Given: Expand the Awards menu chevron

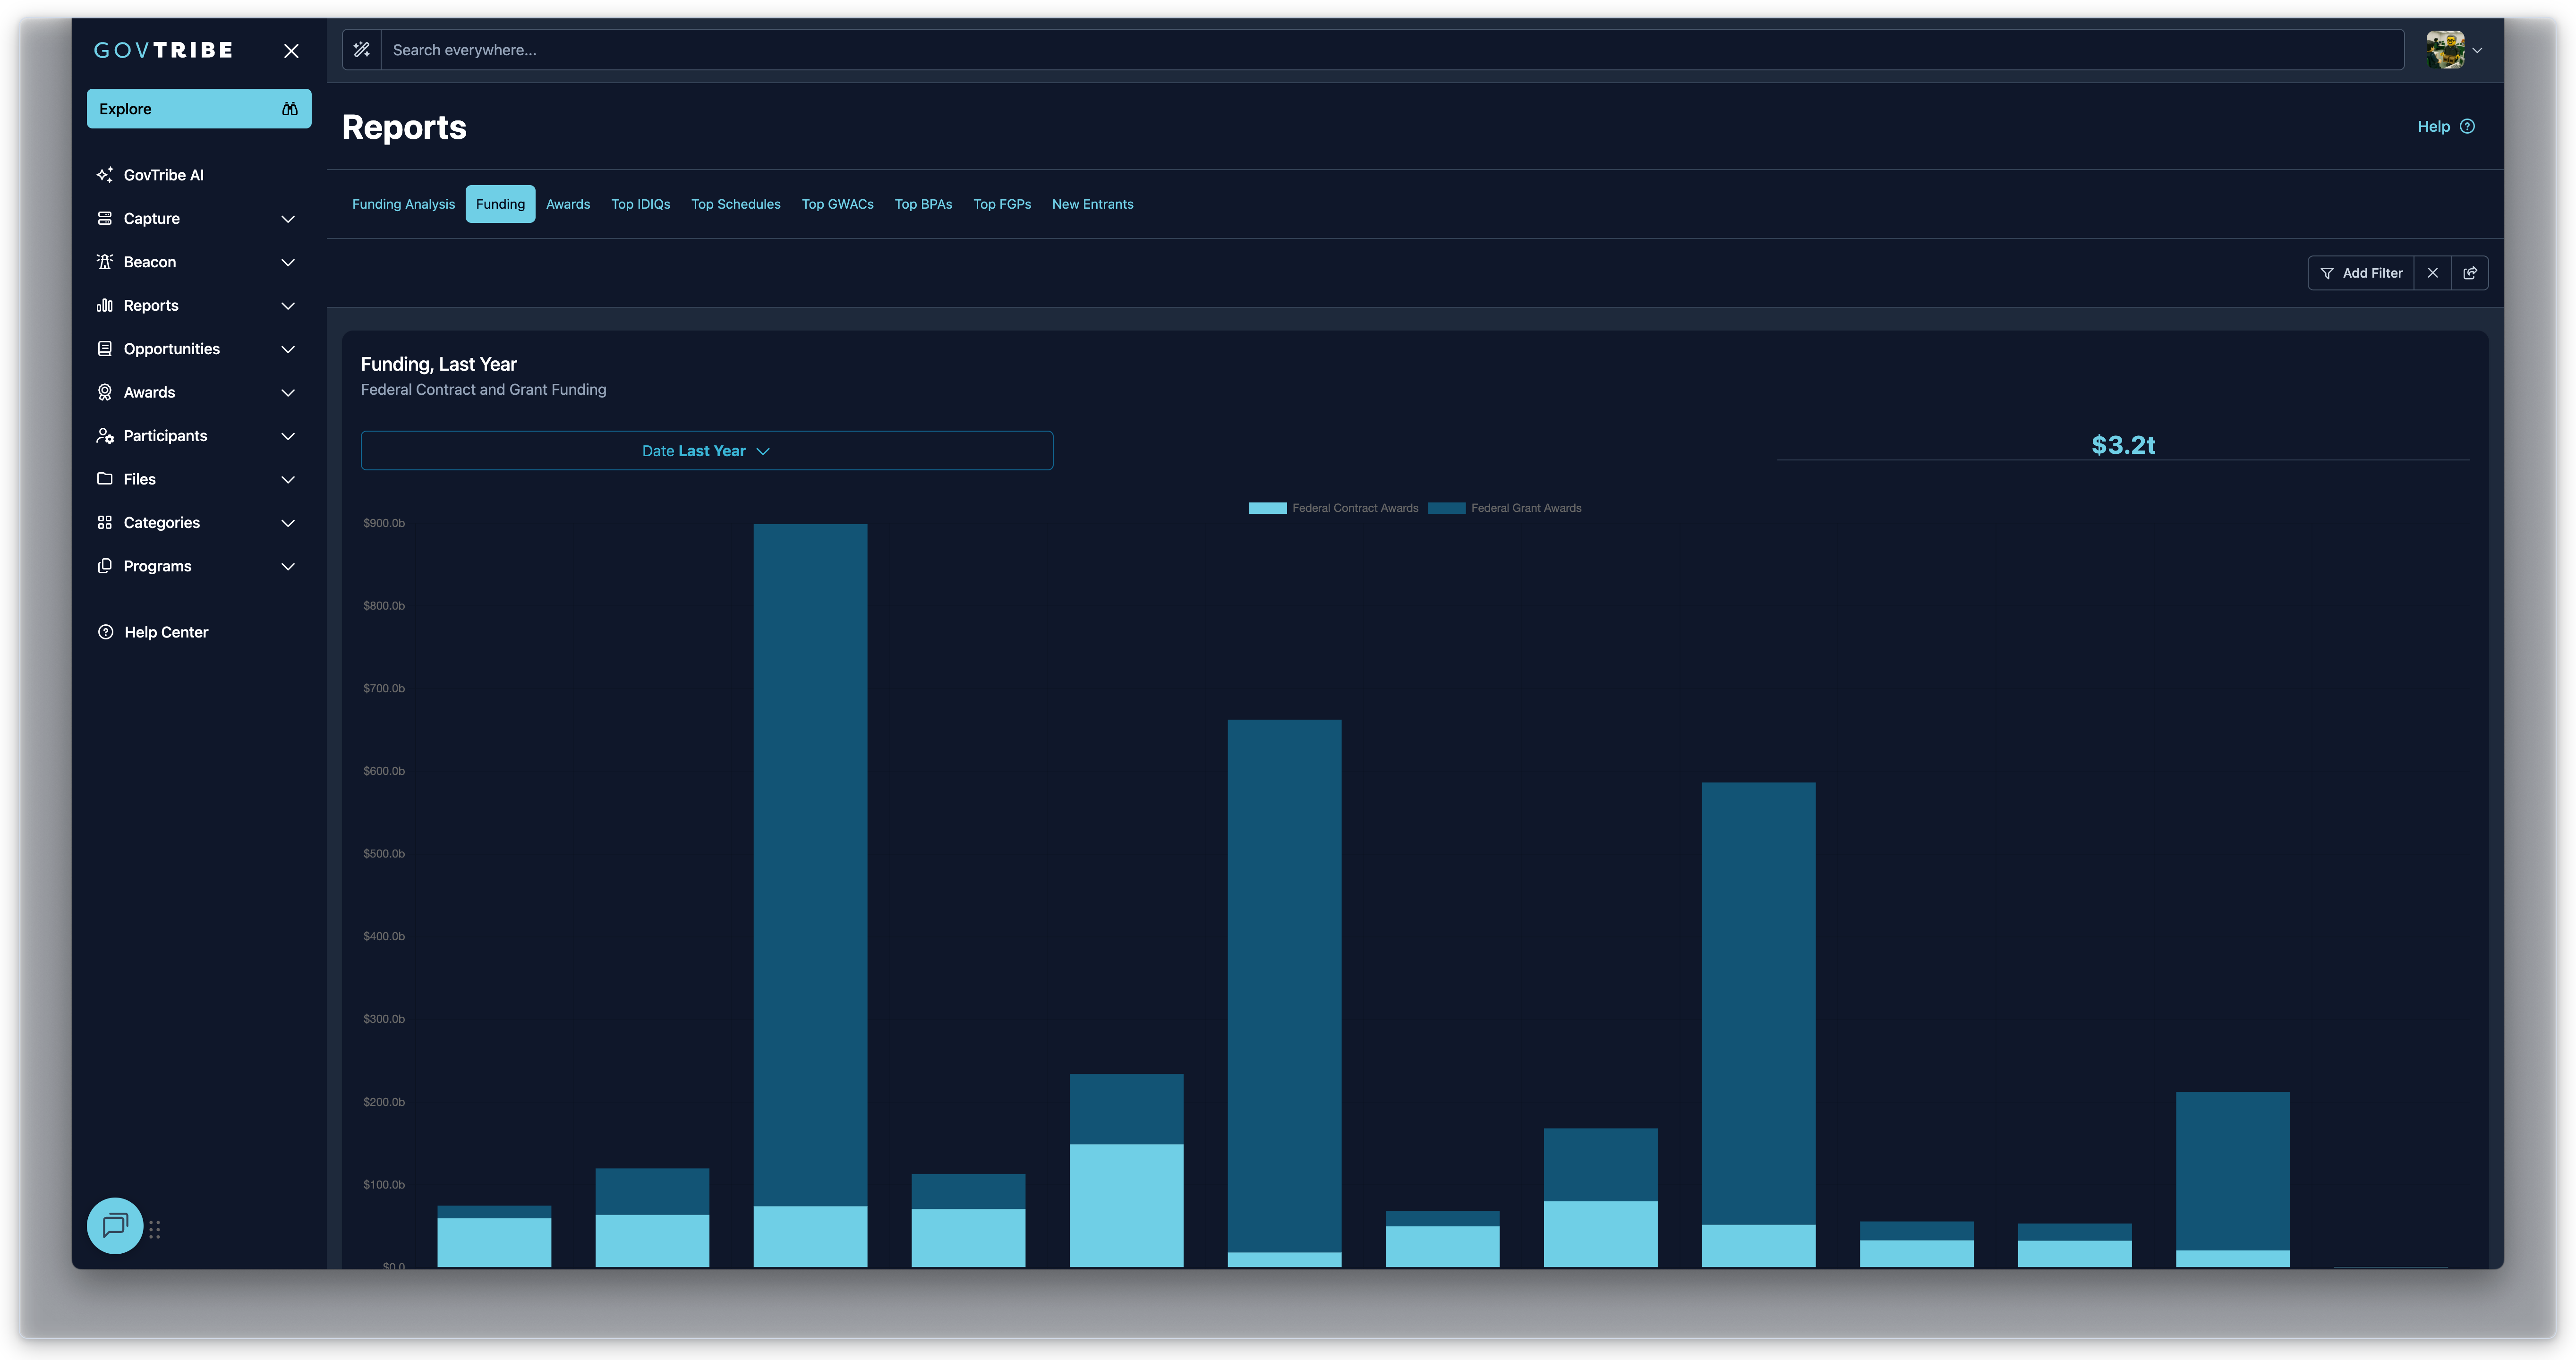Looking at the screenshot, I should 288,393.
